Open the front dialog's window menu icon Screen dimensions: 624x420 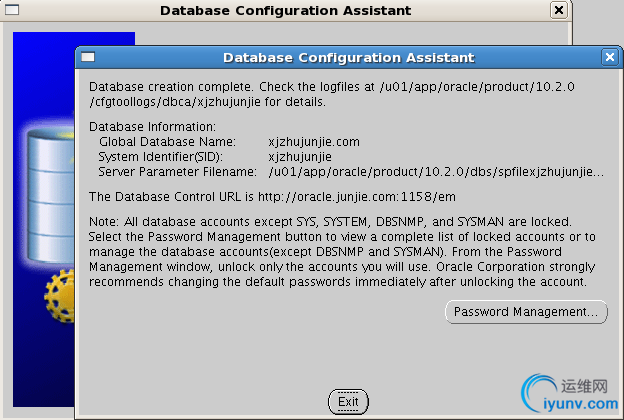point(88,58)
